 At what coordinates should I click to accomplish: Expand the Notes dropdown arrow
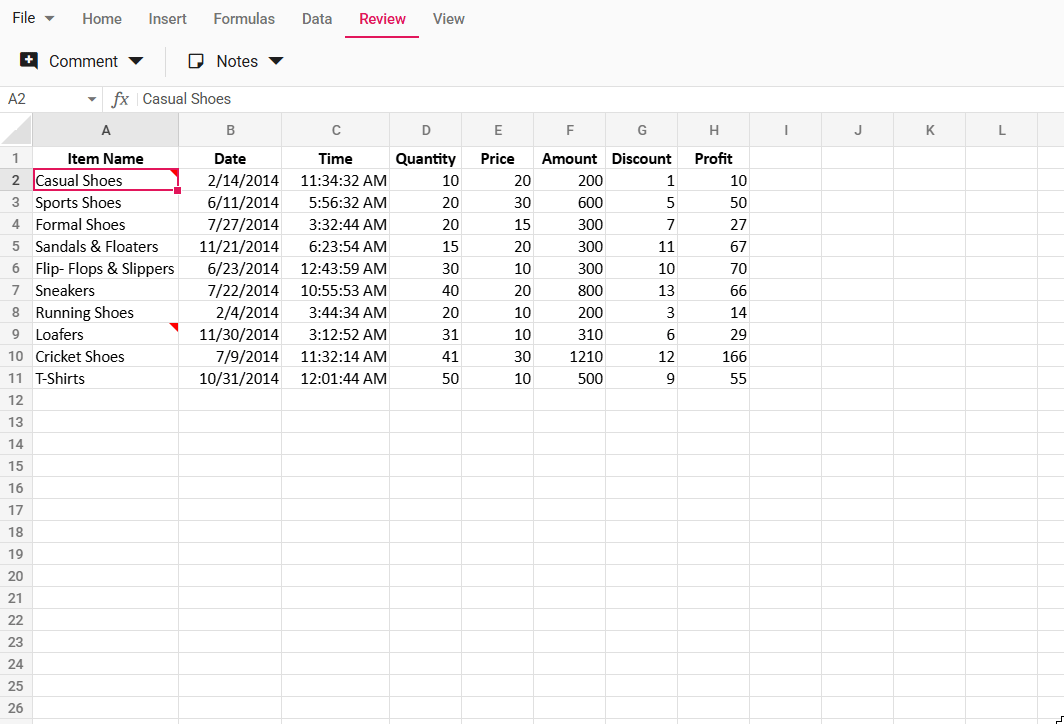(277, 61)
